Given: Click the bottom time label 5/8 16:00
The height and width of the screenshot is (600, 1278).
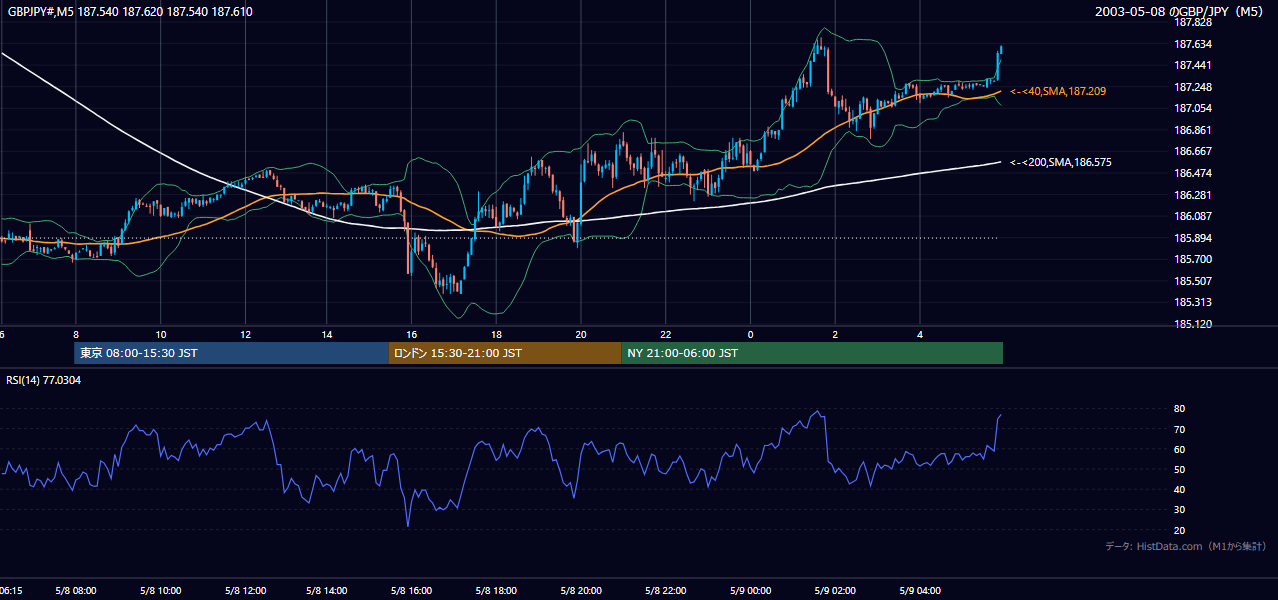Looking at the screenshot, I should [412, 591].
